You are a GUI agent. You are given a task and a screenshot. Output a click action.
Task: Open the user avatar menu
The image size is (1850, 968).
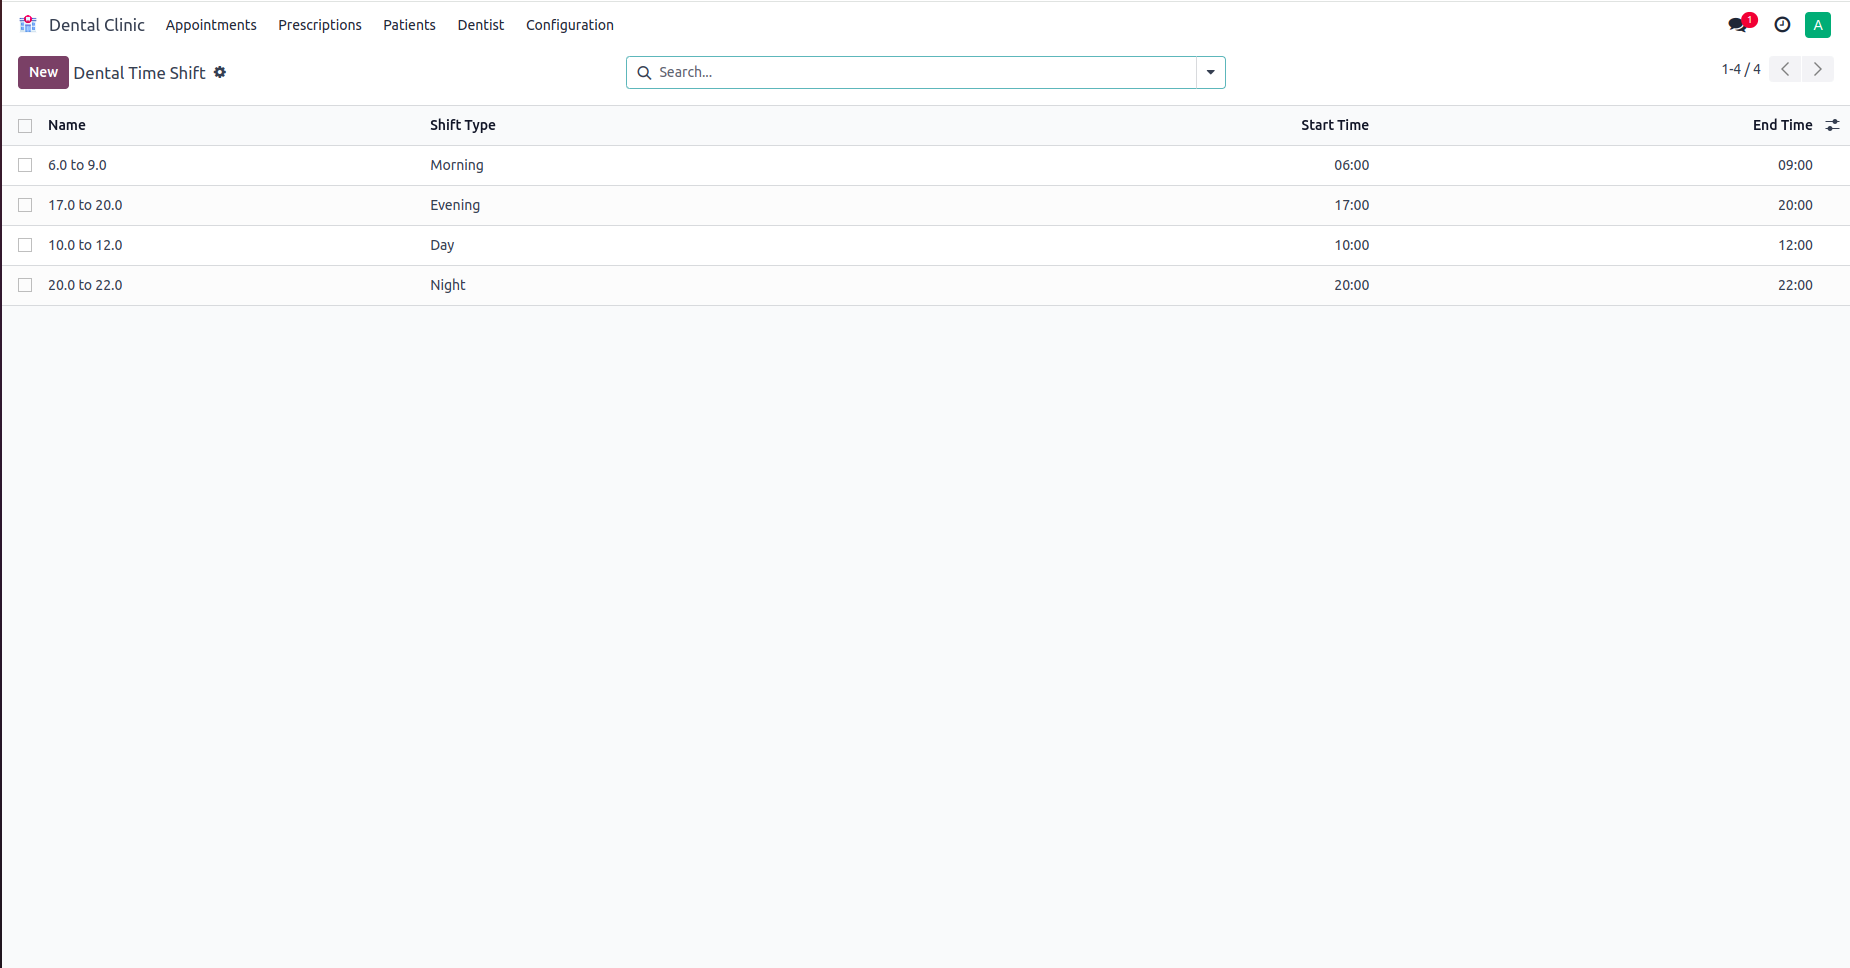tap(1818, 25)
